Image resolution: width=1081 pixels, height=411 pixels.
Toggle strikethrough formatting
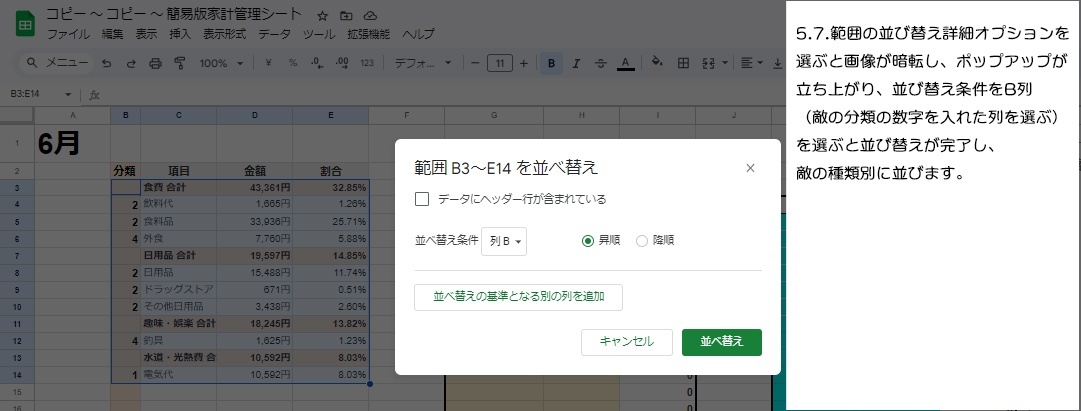[600, 63]
